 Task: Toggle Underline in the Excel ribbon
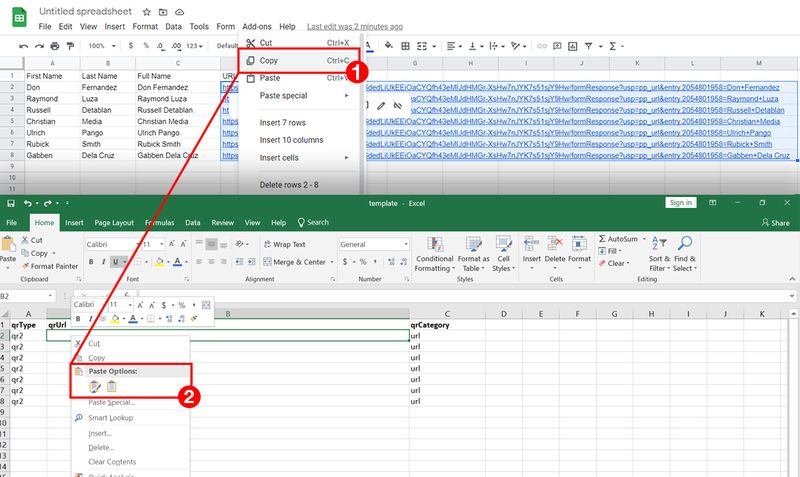coord(116,262)
